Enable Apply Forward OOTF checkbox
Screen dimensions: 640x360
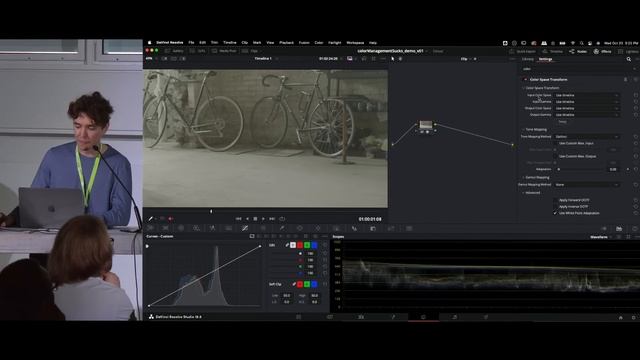(x=555, y=200)
